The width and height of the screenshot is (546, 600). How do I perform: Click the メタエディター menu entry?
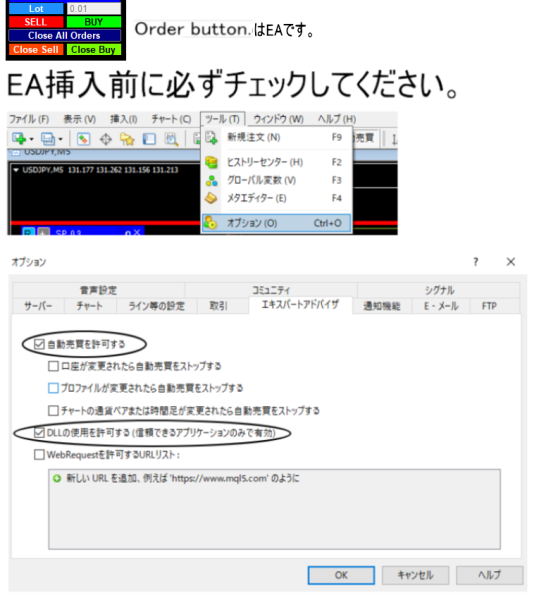click(276, 198)
